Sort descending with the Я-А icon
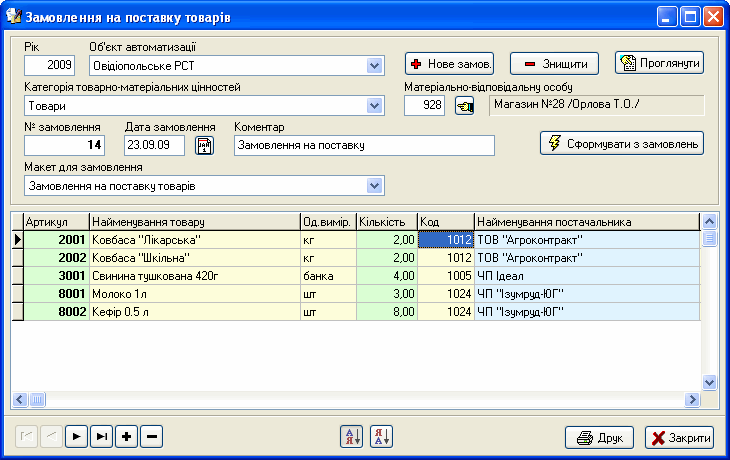Viewport: 730px width, 460px height. point(382,437)
